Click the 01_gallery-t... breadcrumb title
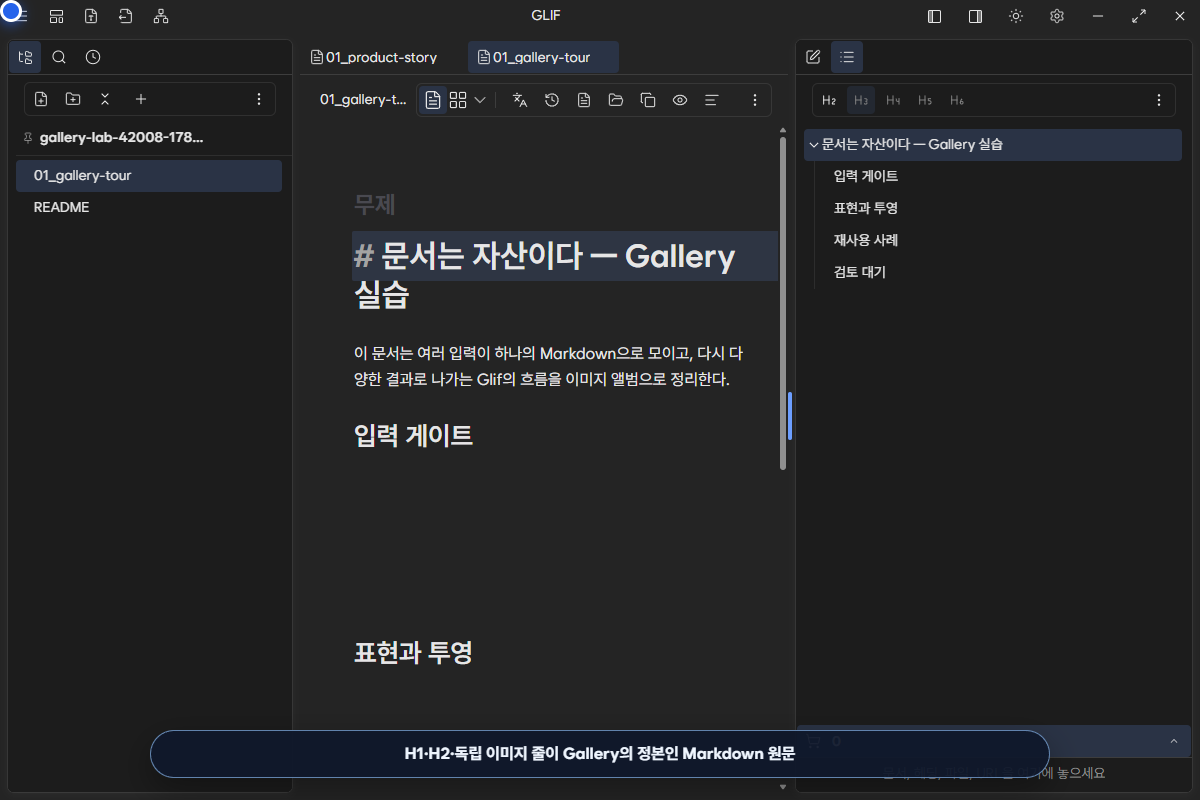 click(x=363, y=100)
